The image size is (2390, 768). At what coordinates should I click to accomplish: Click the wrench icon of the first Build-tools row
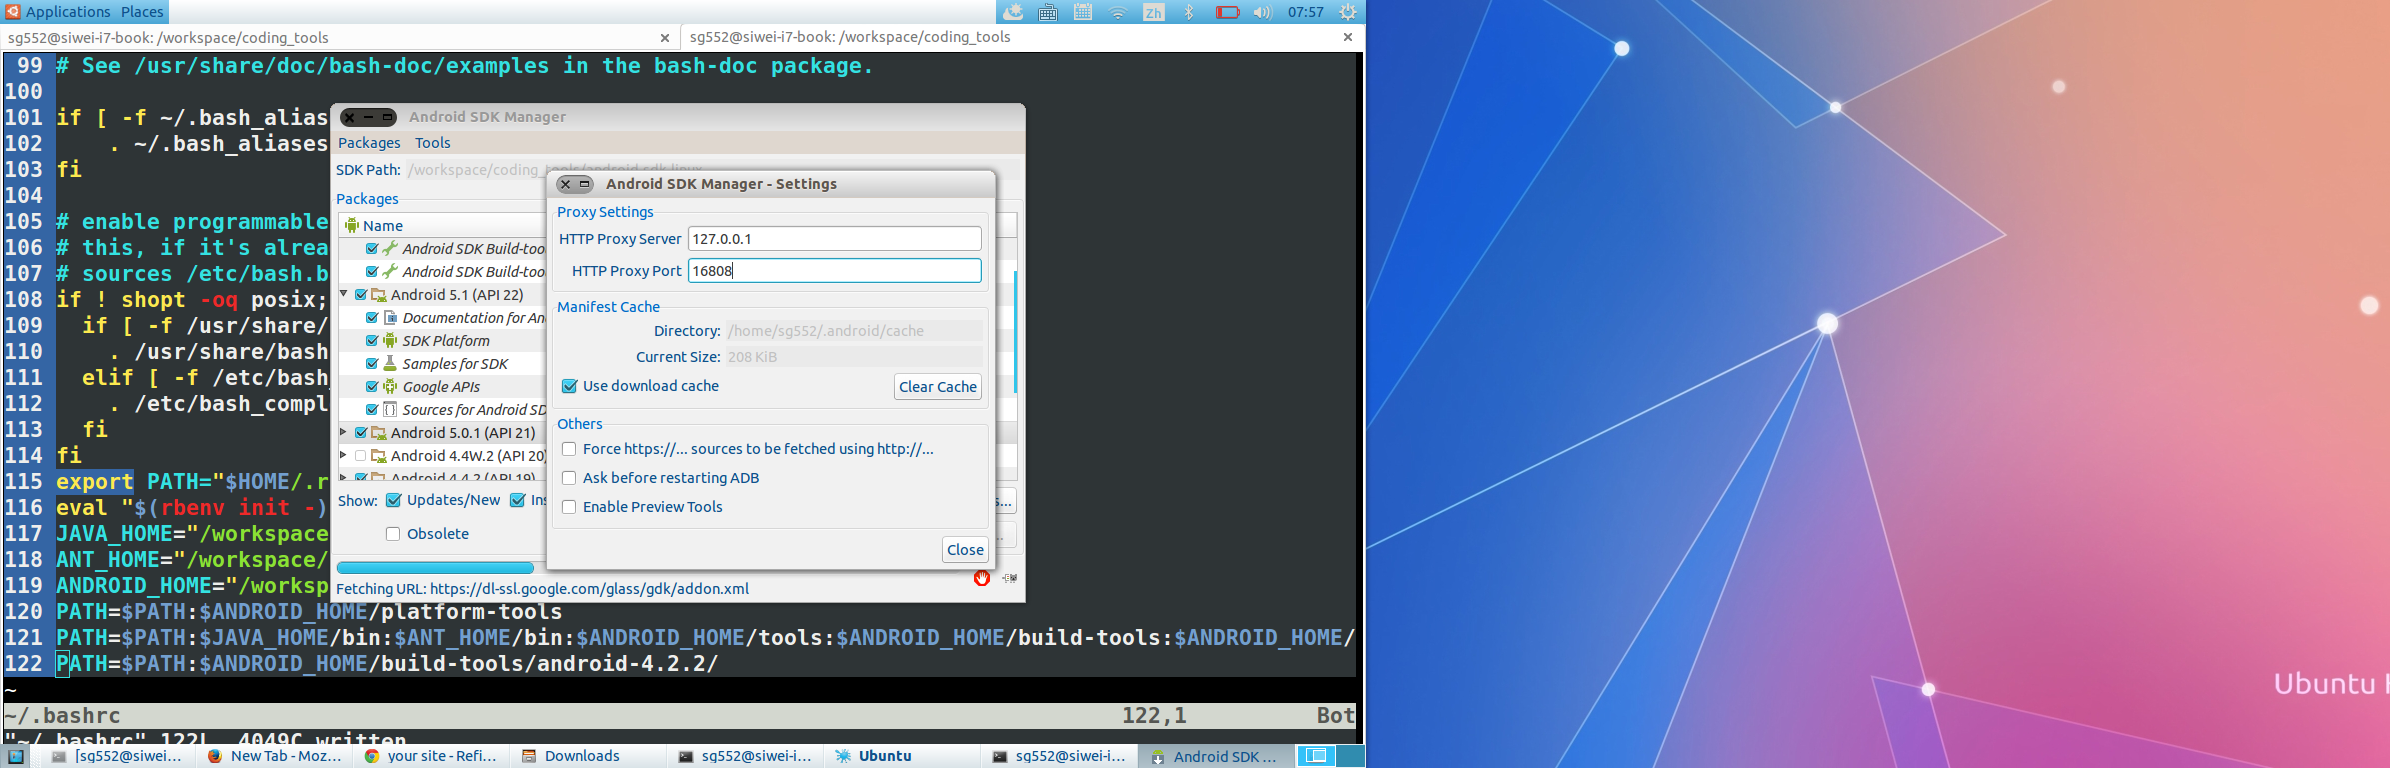click(x=390, y=248)
